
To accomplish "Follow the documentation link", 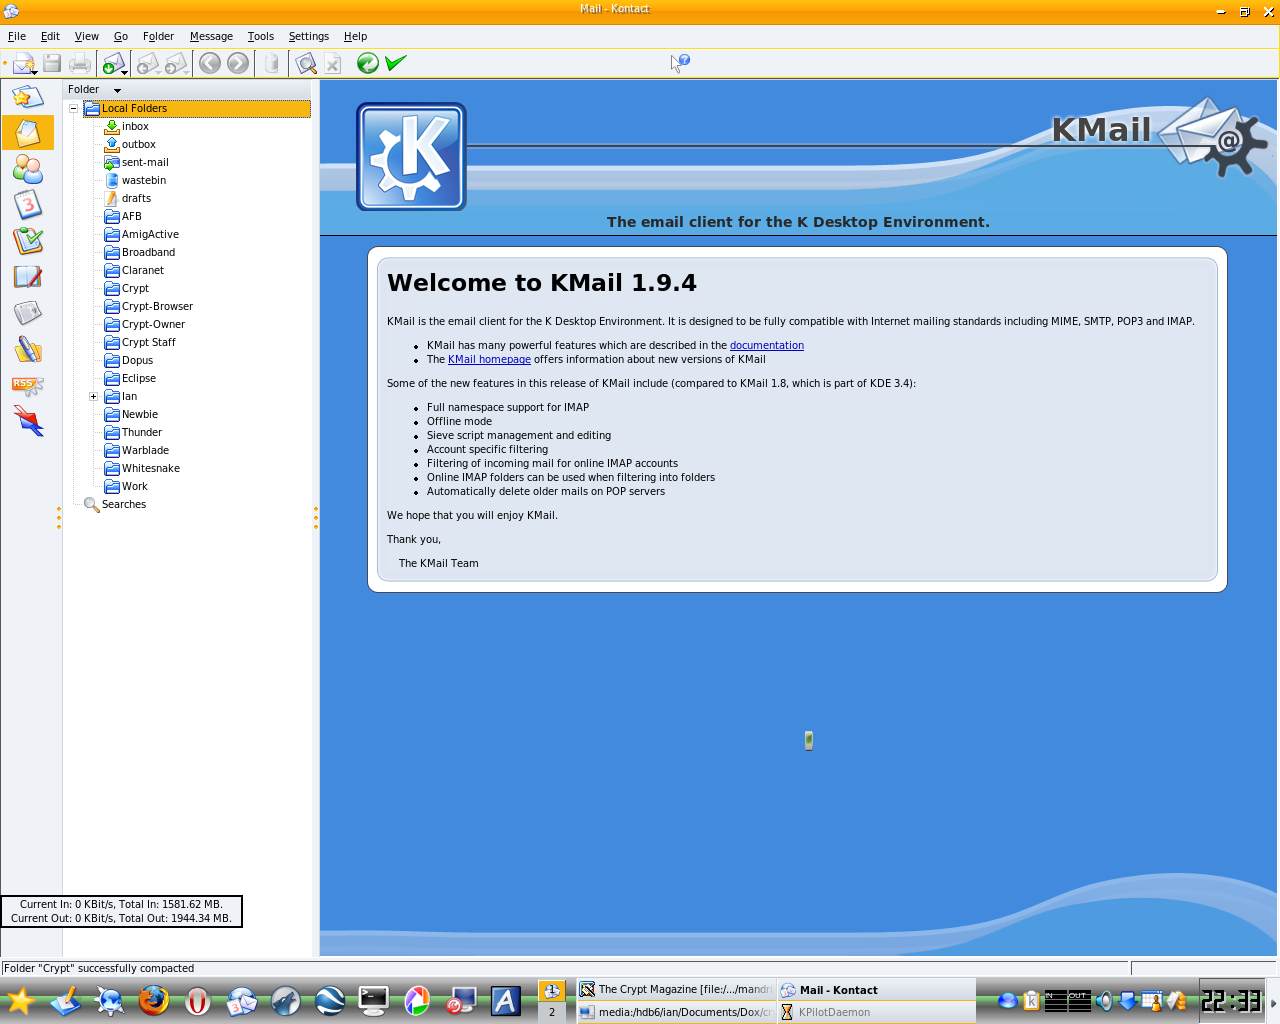I will point(766,346).
